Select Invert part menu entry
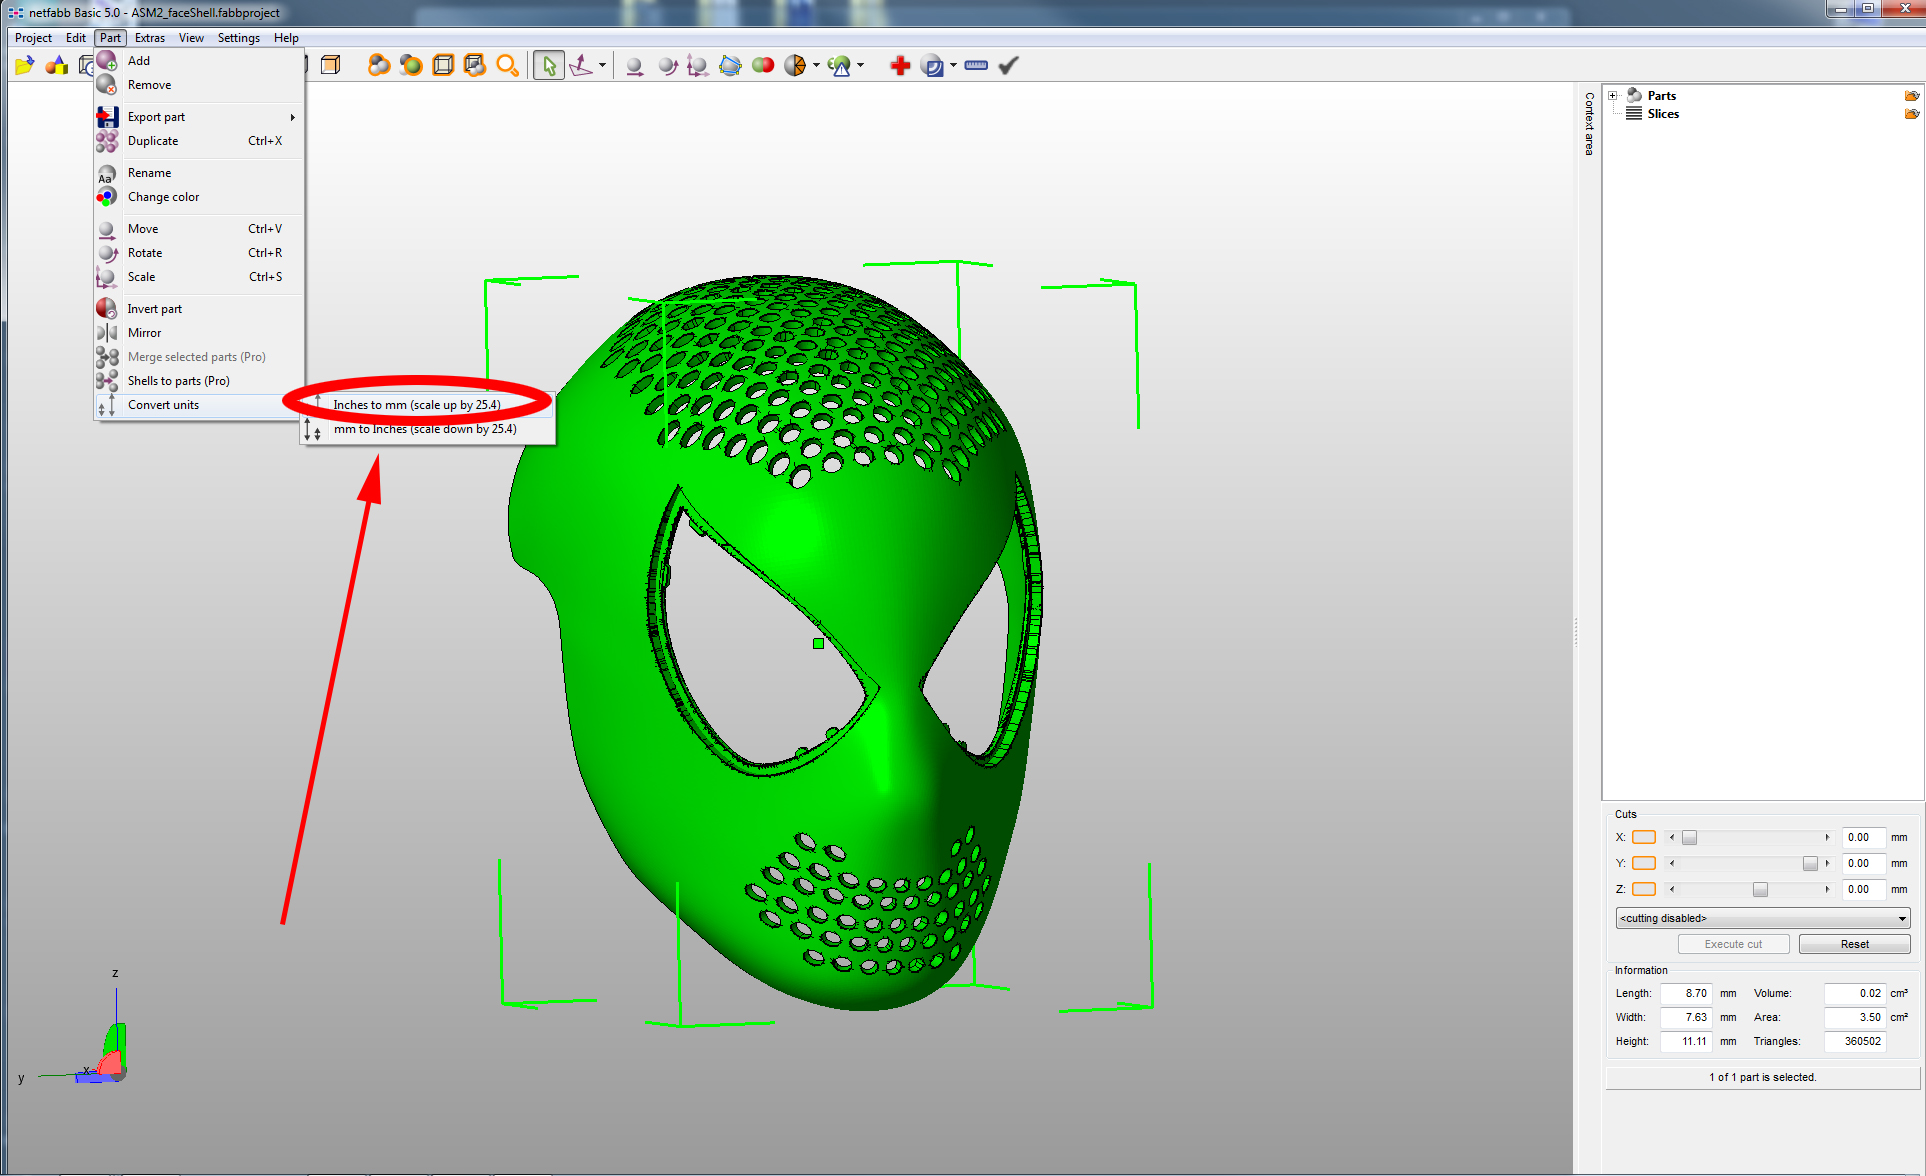 click(199, 309)
